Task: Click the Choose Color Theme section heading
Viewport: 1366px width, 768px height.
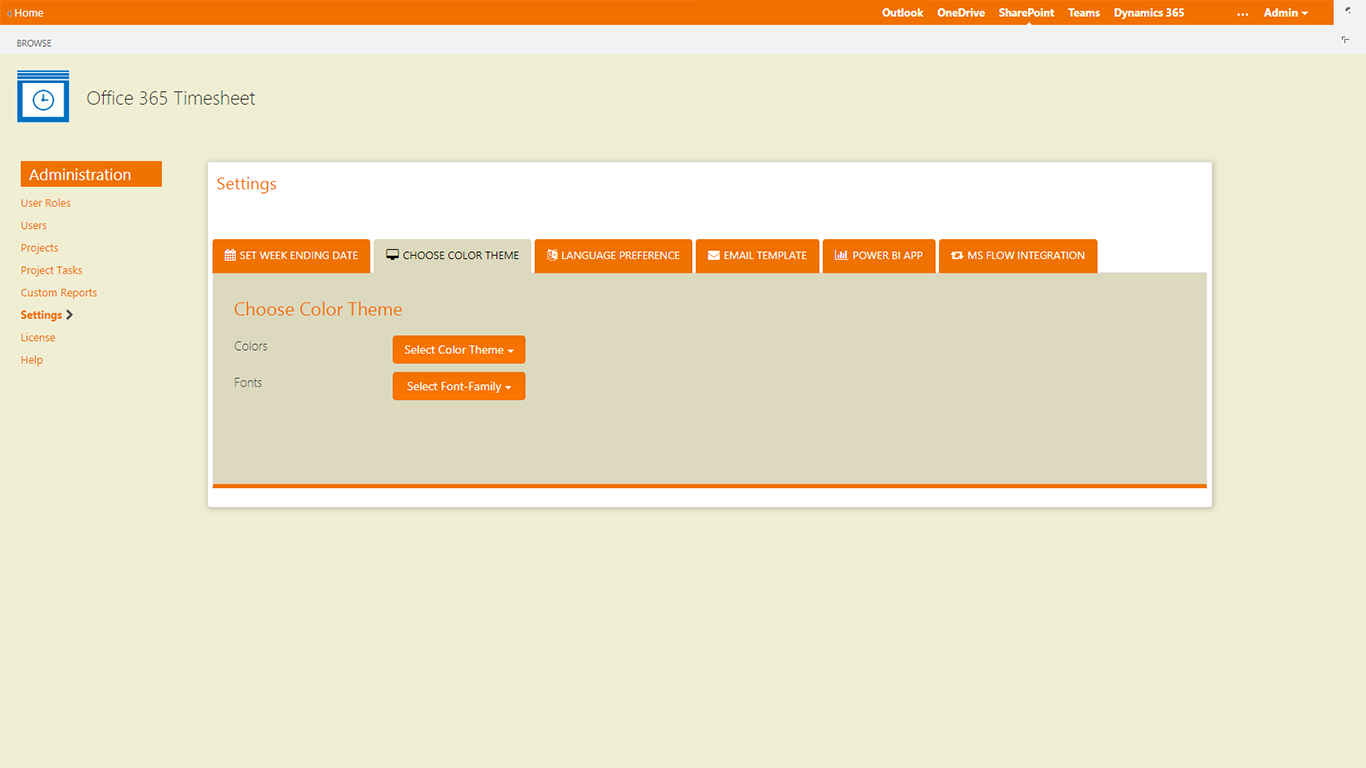Action: point(318,310)
